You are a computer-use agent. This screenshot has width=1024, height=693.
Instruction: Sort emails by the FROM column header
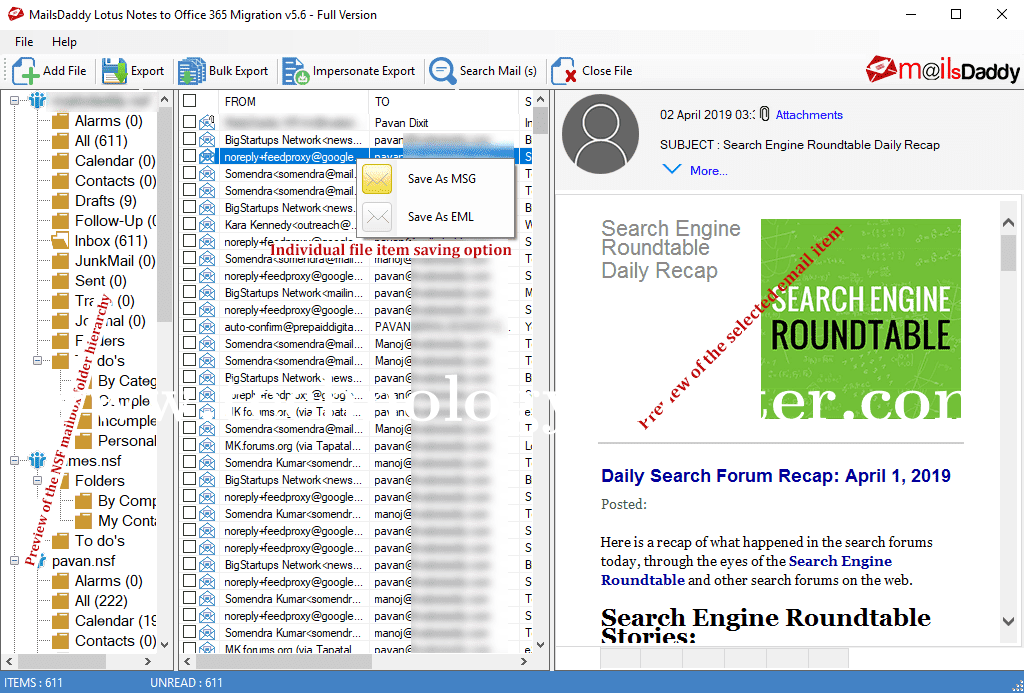(x=293, y=101)
